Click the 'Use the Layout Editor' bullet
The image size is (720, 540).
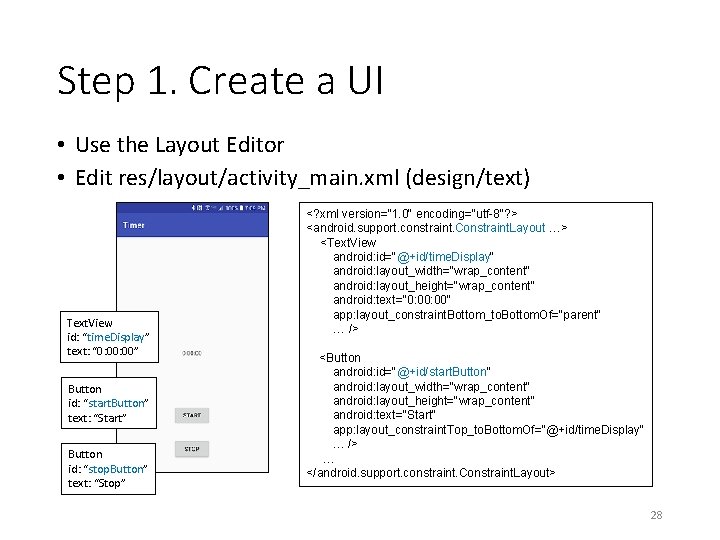point(180,145)
